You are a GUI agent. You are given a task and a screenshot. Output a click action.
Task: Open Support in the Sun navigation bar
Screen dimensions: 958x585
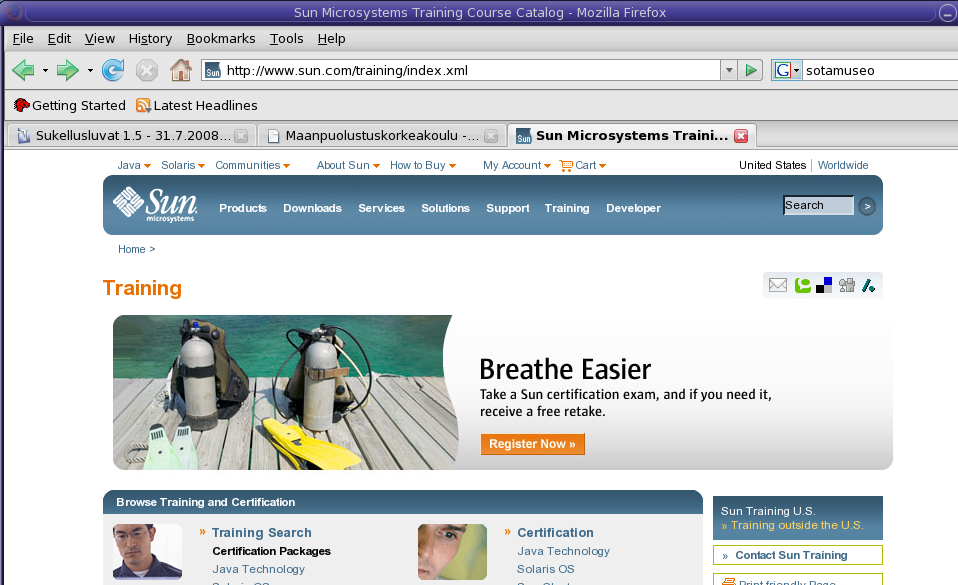coord(508,208)
